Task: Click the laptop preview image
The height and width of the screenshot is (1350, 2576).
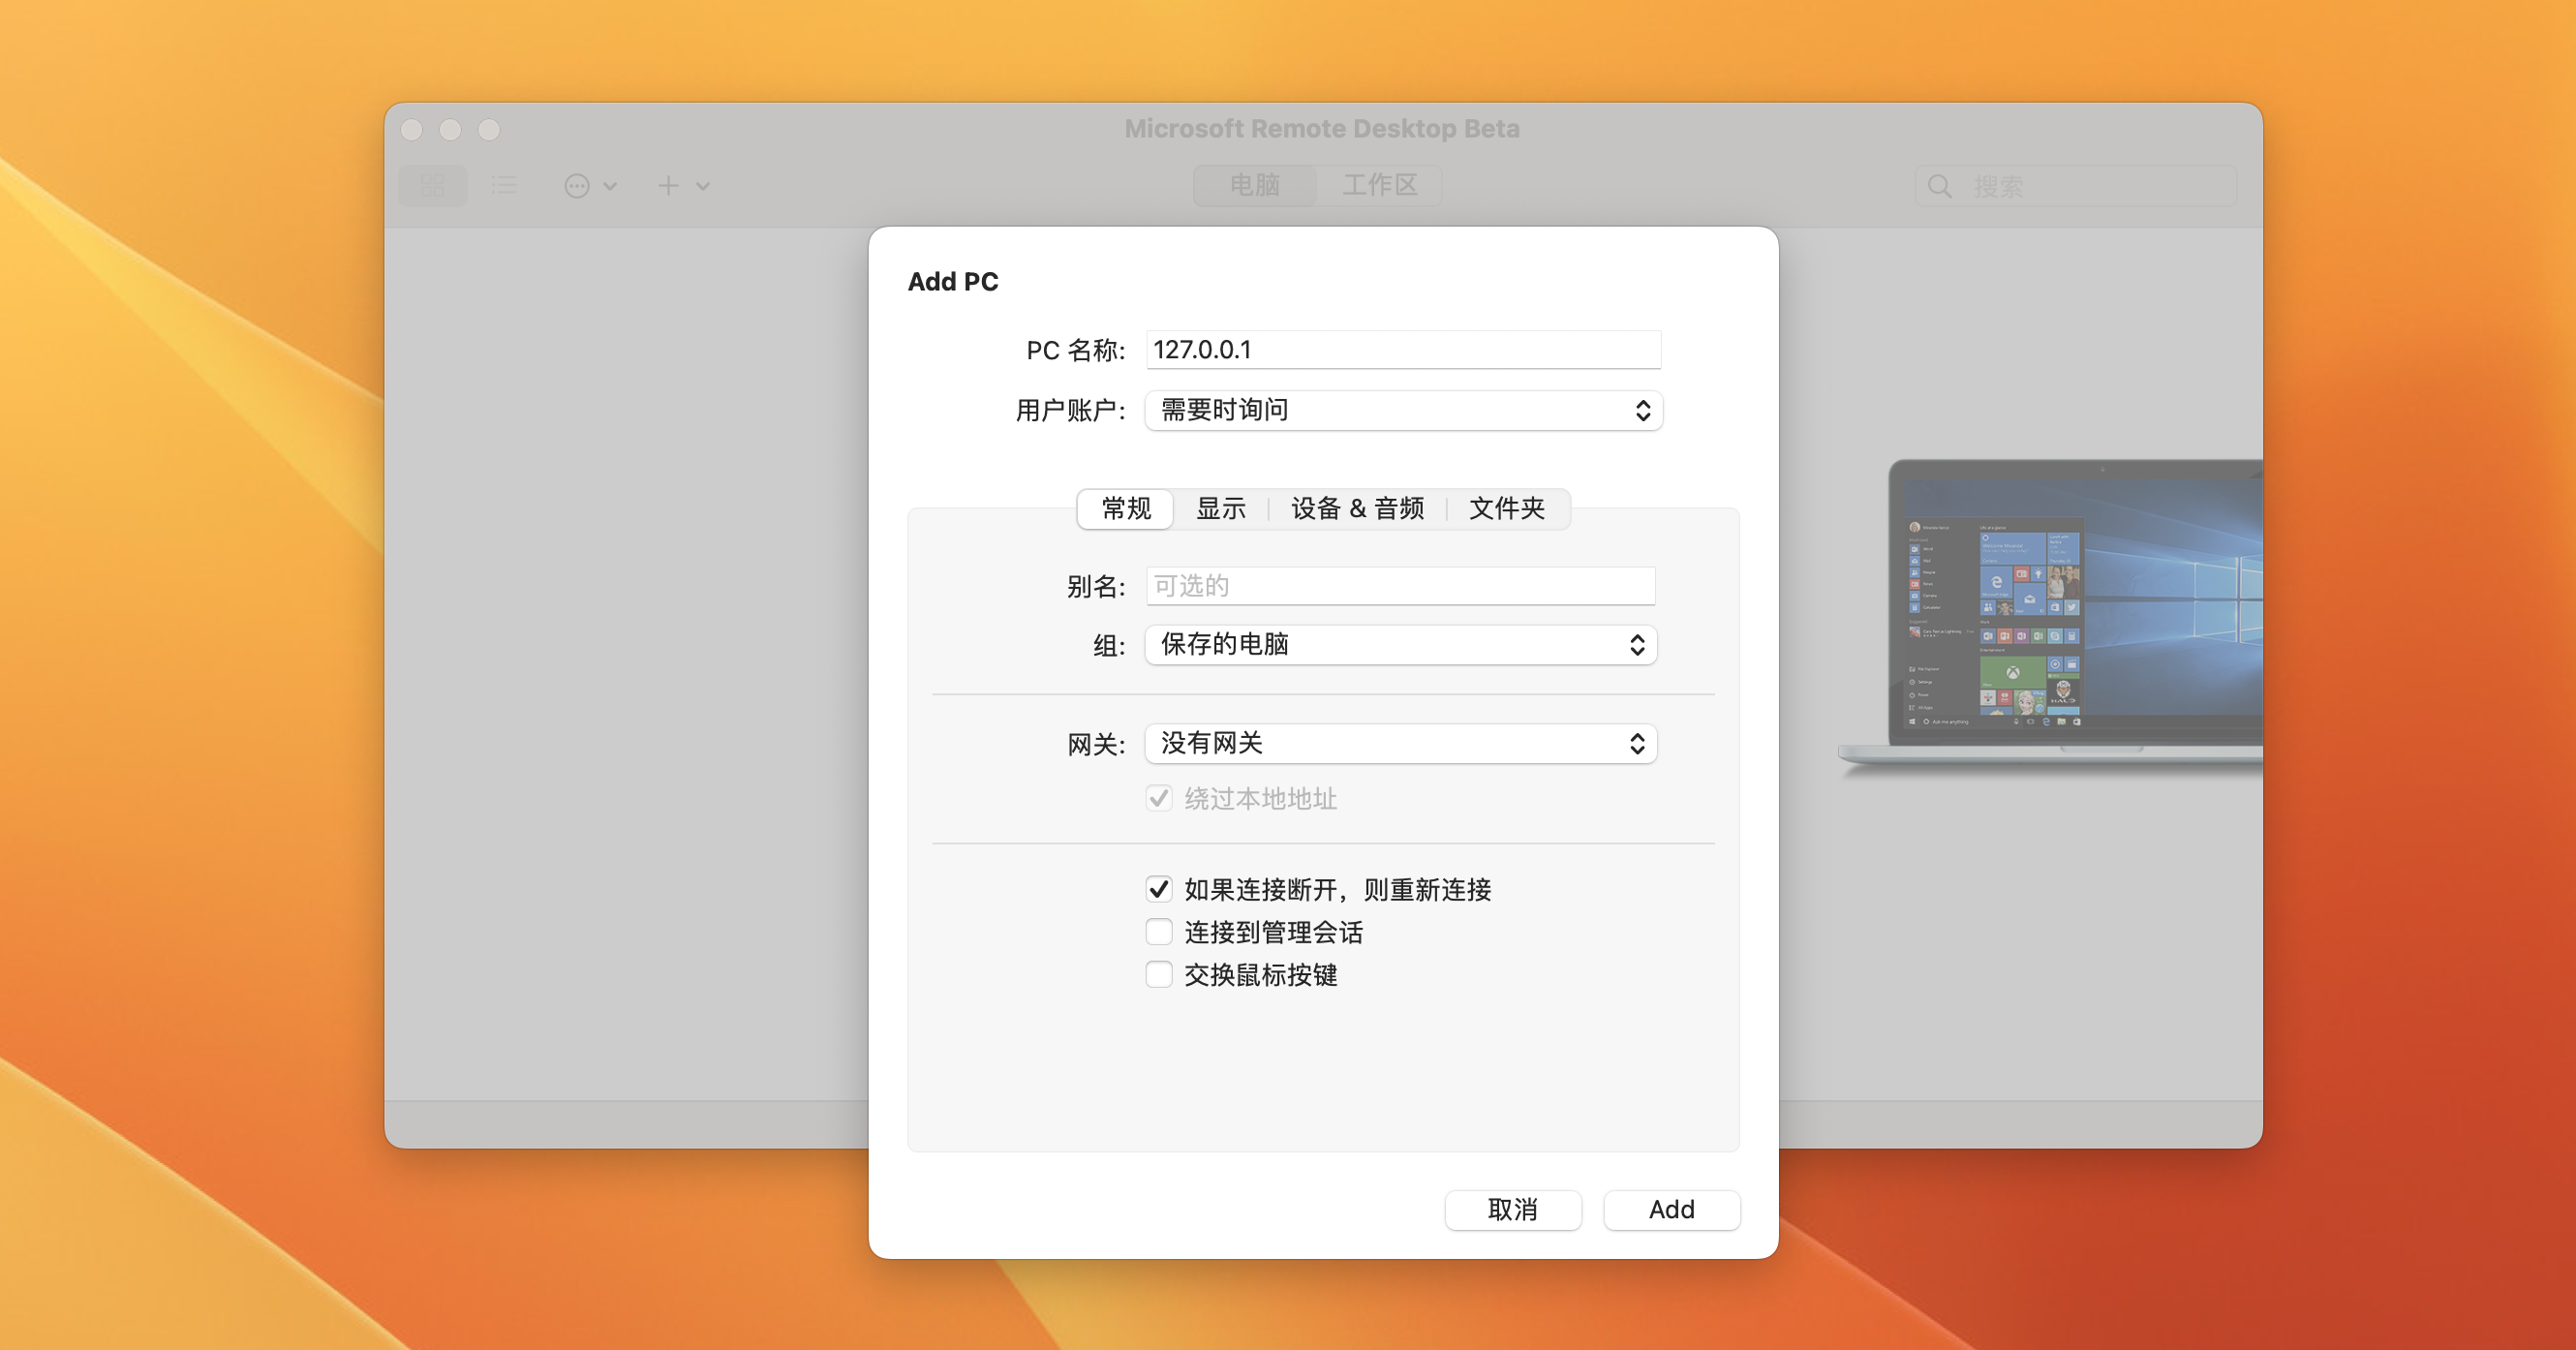Action: tap(2060, 615)
